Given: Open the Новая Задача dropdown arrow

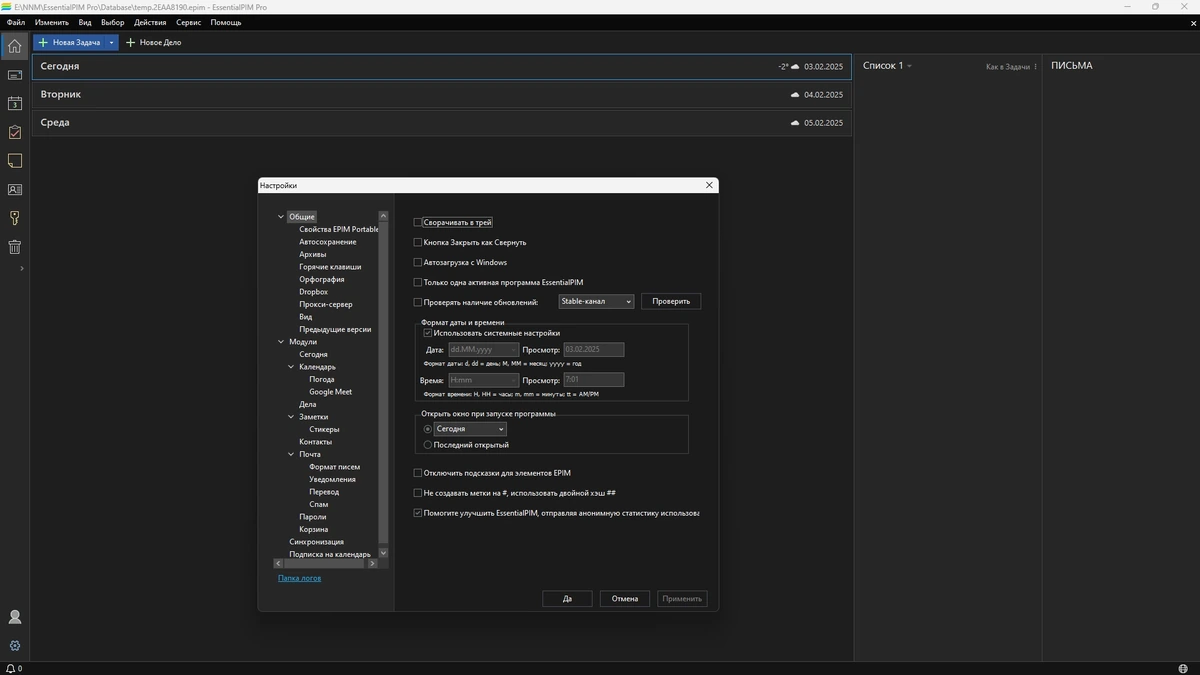Looking at the screenshot, I should (111, 42).
